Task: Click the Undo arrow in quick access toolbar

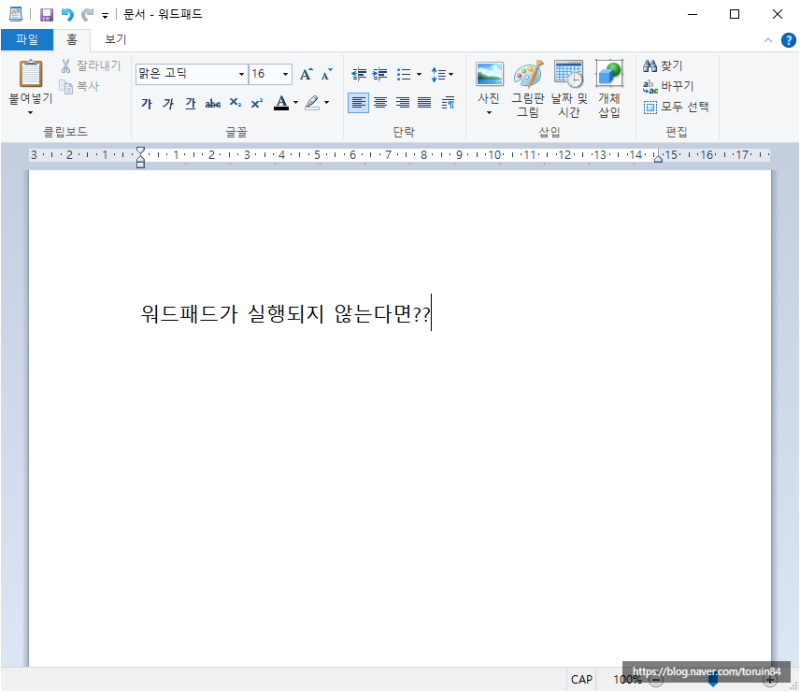Action: tap(65, 13)
